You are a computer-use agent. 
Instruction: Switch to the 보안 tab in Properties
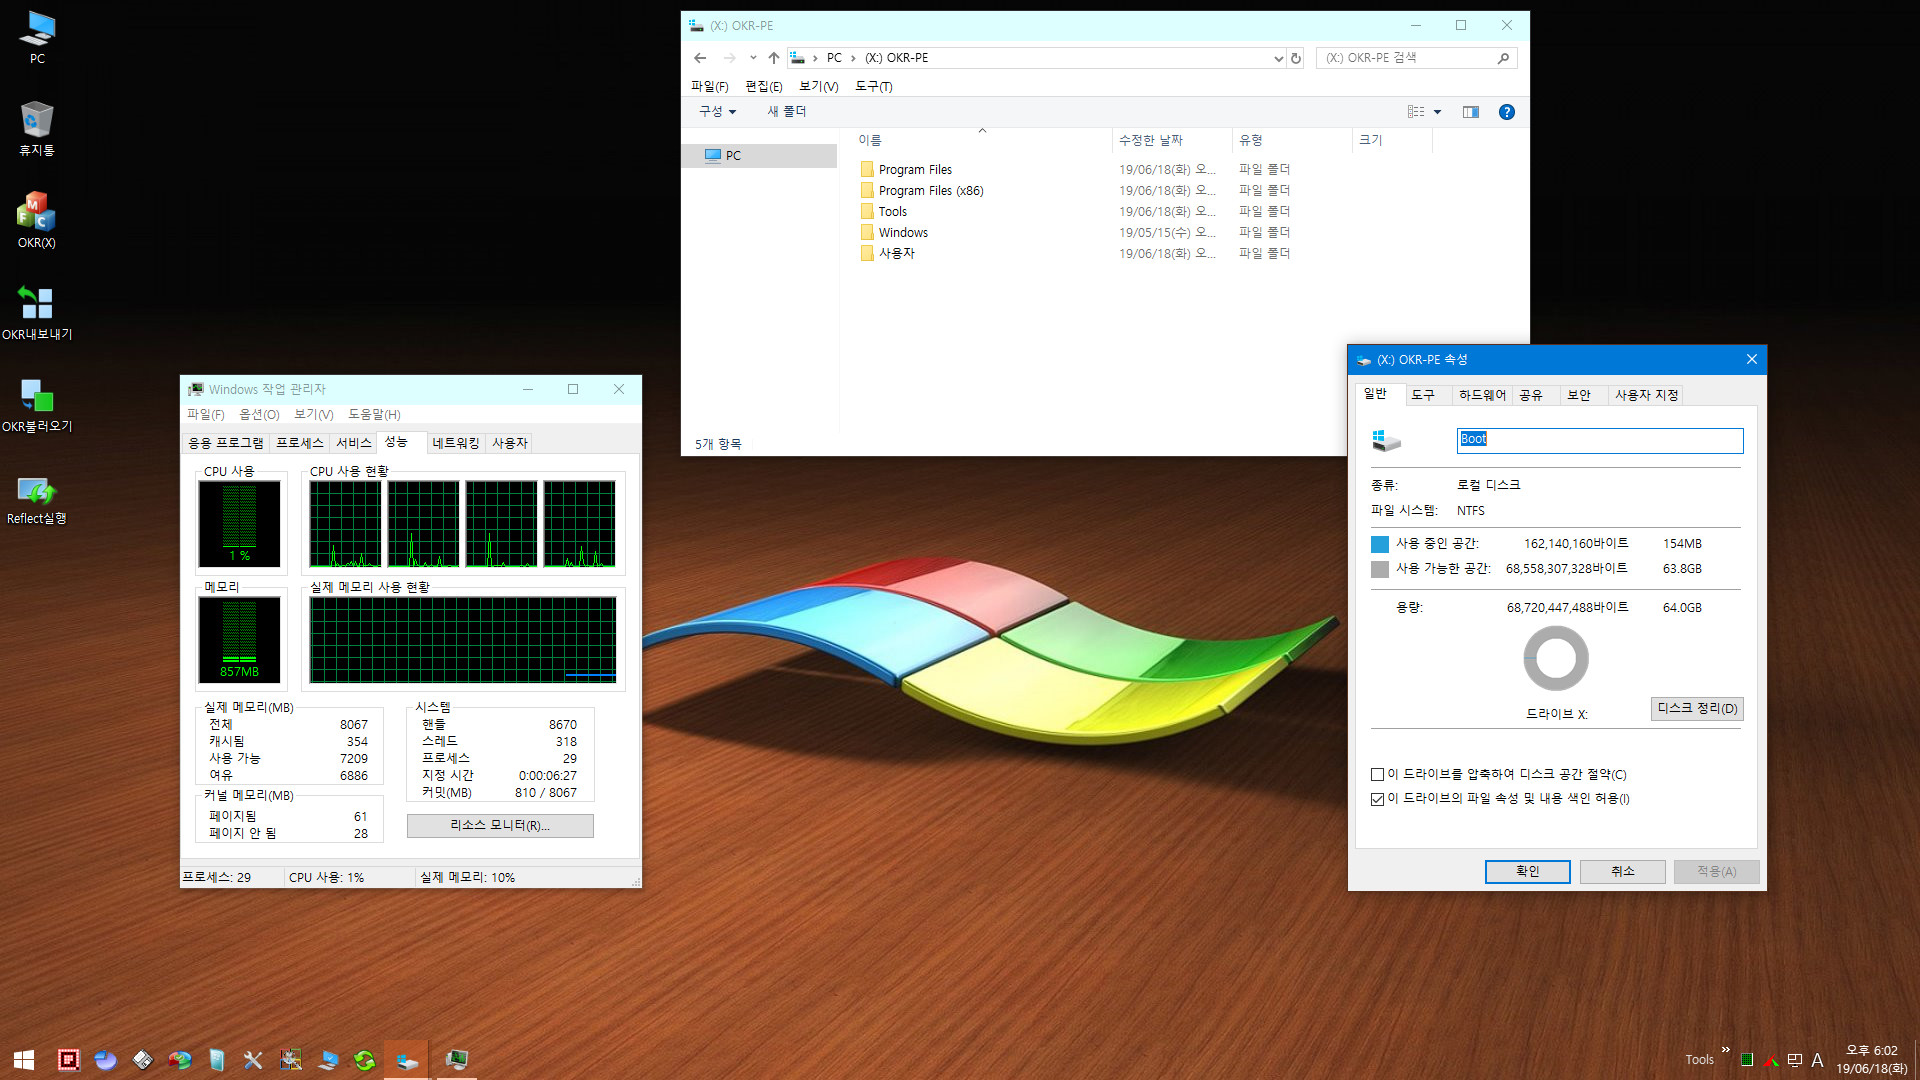point(1579,395)
